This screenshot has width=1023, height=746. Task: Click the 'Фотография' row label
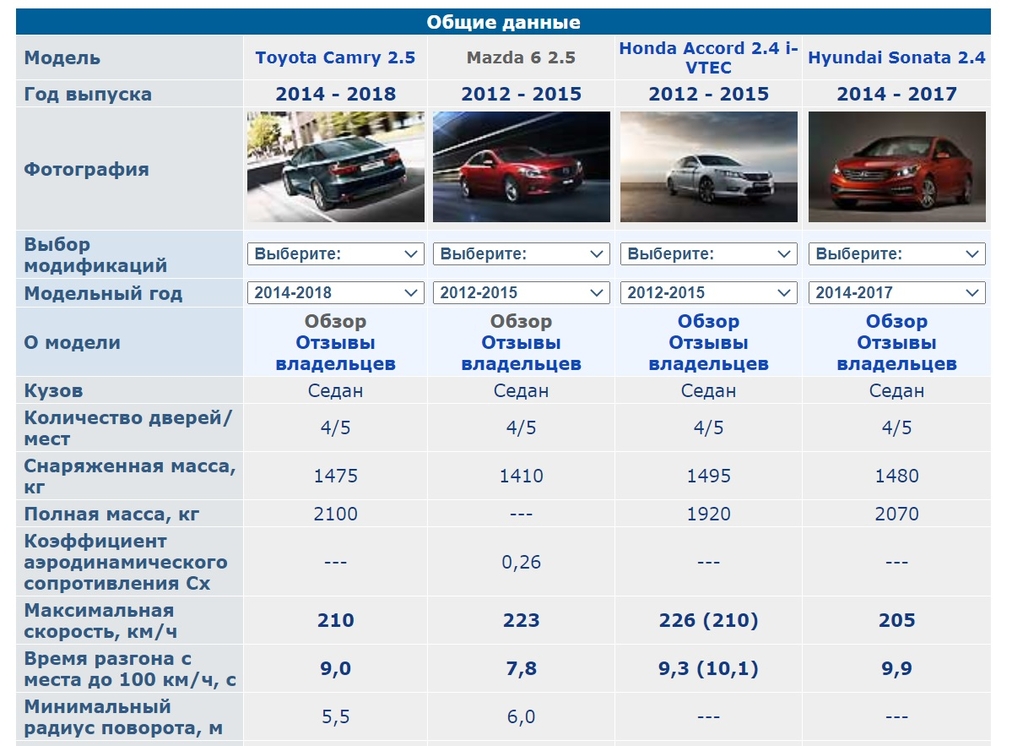(x=86, y=169)
